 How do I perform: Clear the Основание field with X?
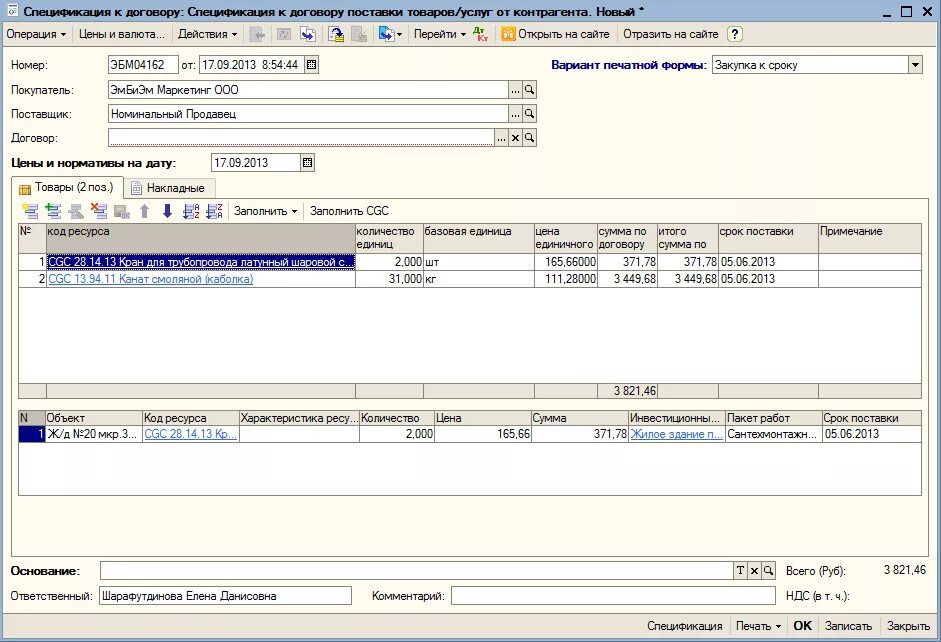point(754,571)
